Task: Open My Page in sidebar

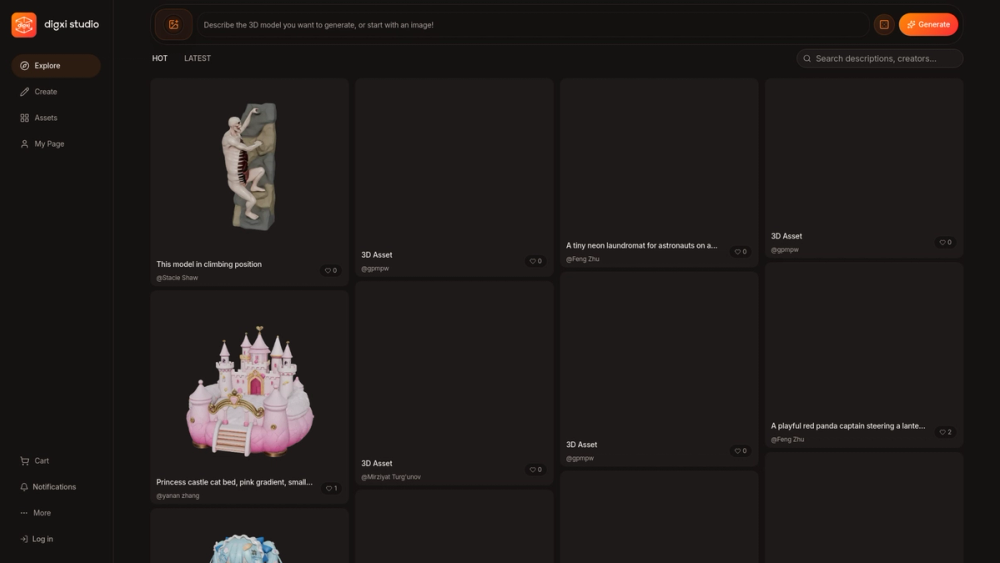Action: click(x=56, y=144)
